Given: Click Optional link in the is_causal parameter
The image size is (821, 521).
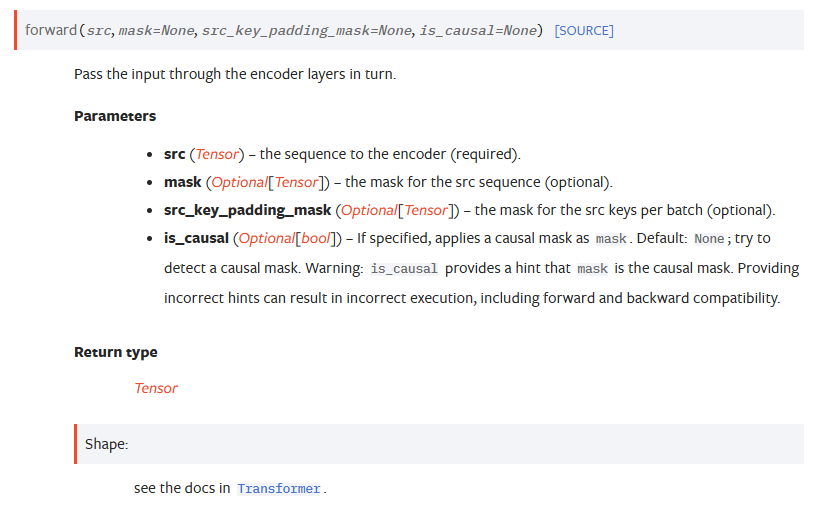Looking at the screenshot, I should click(x=266, y=238).
